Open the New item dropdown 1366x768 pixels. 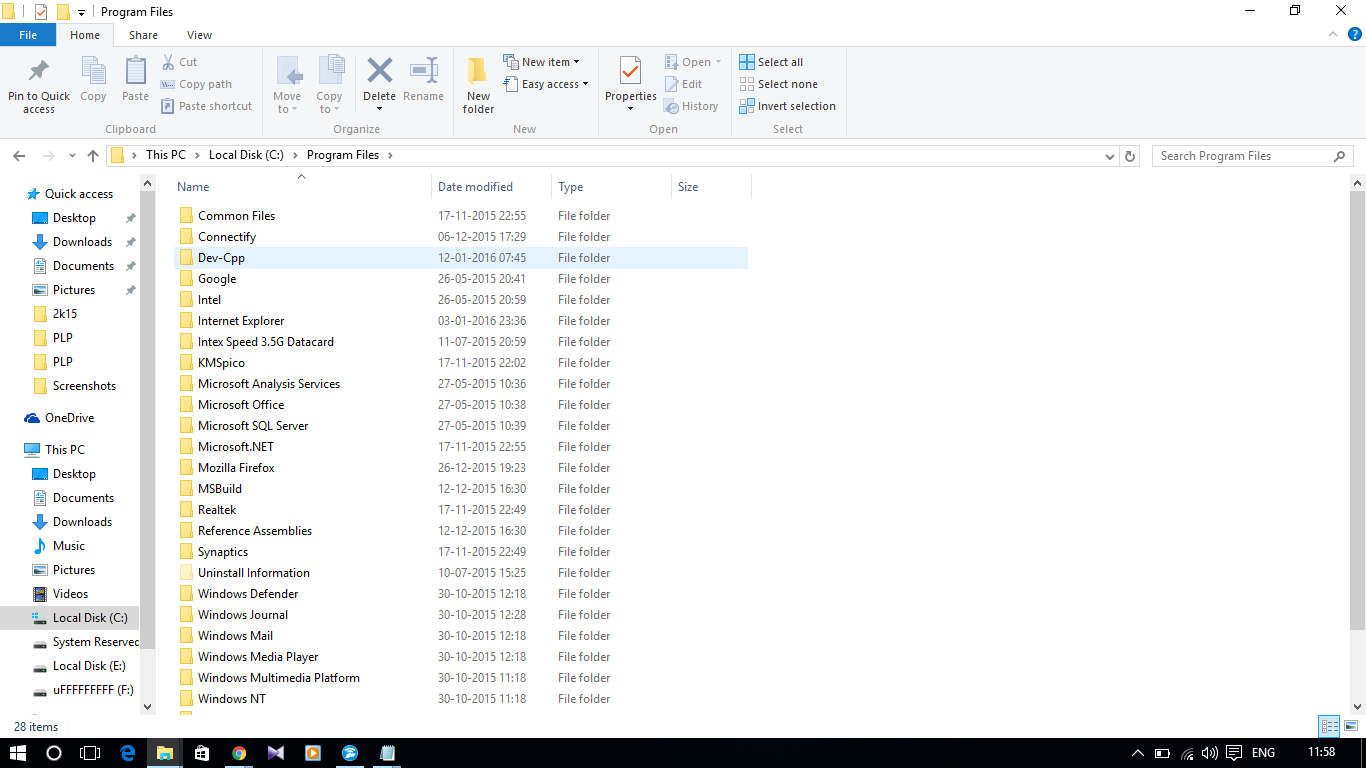541,62
